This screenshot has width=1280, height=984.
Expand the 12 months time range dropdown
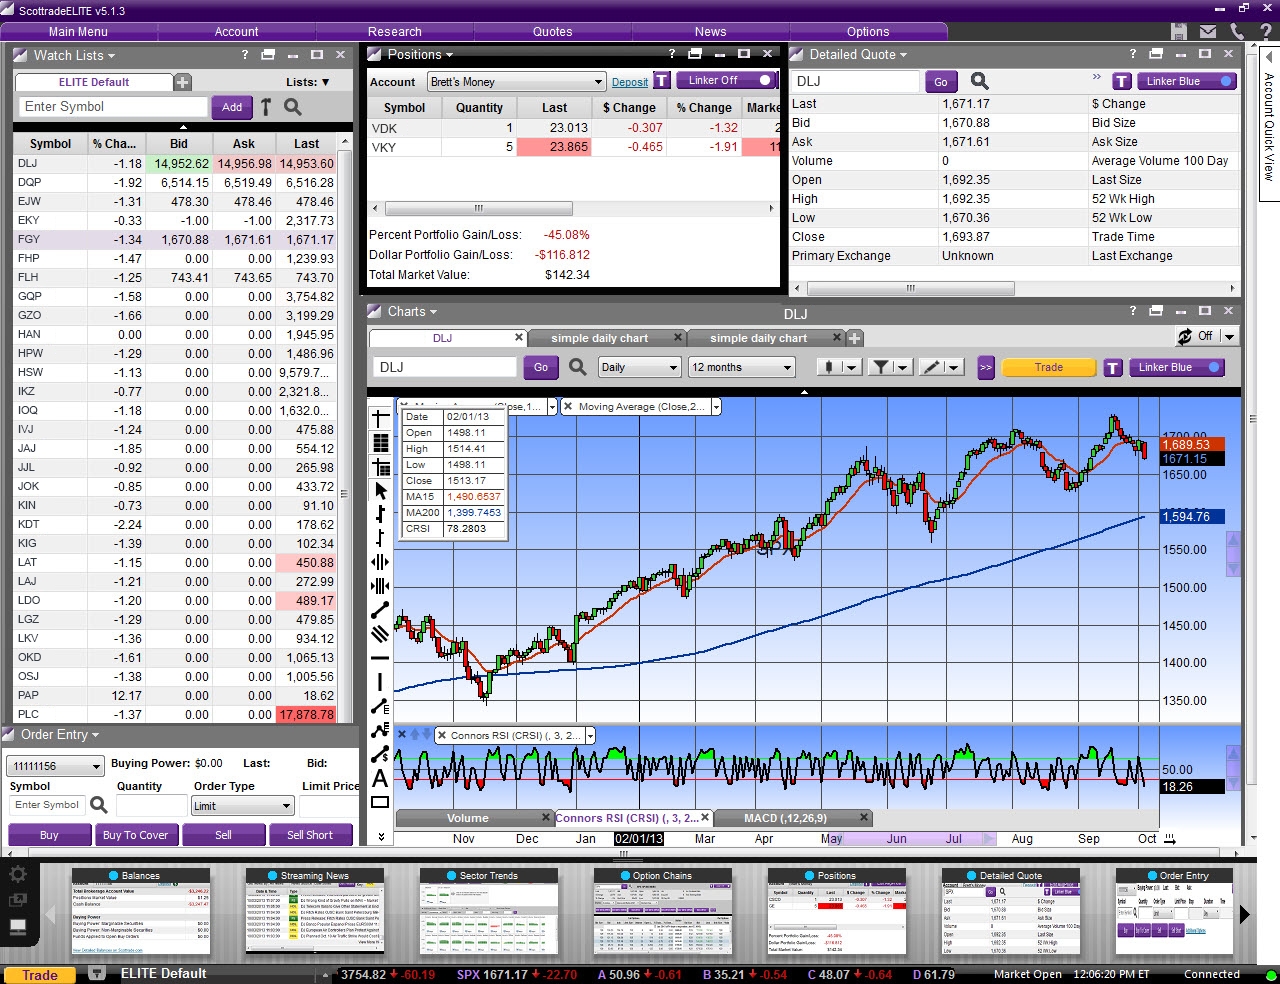(742, 367)
